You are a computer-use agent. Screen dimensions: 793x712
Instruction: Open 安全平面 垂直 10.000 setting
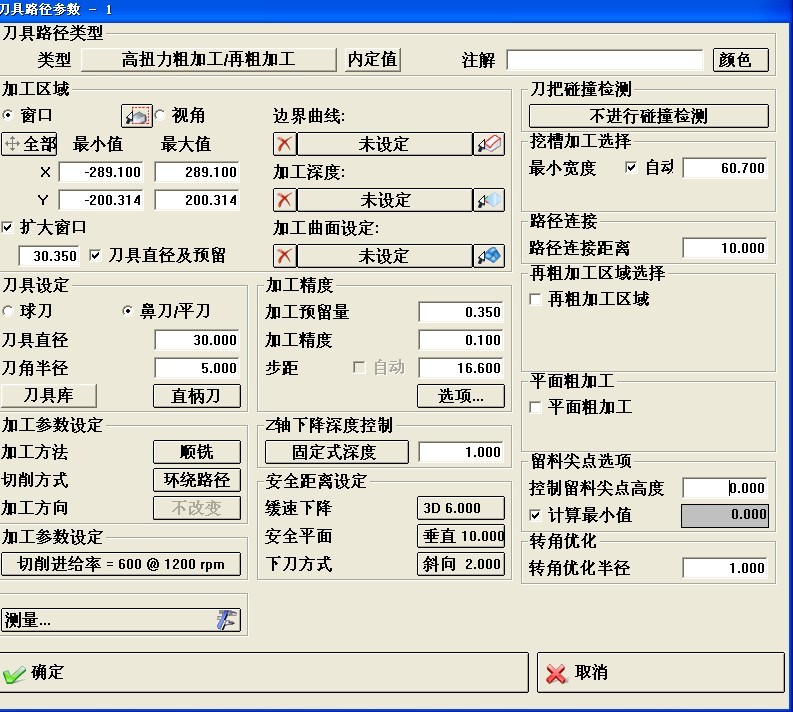click(x=461, y=536)
